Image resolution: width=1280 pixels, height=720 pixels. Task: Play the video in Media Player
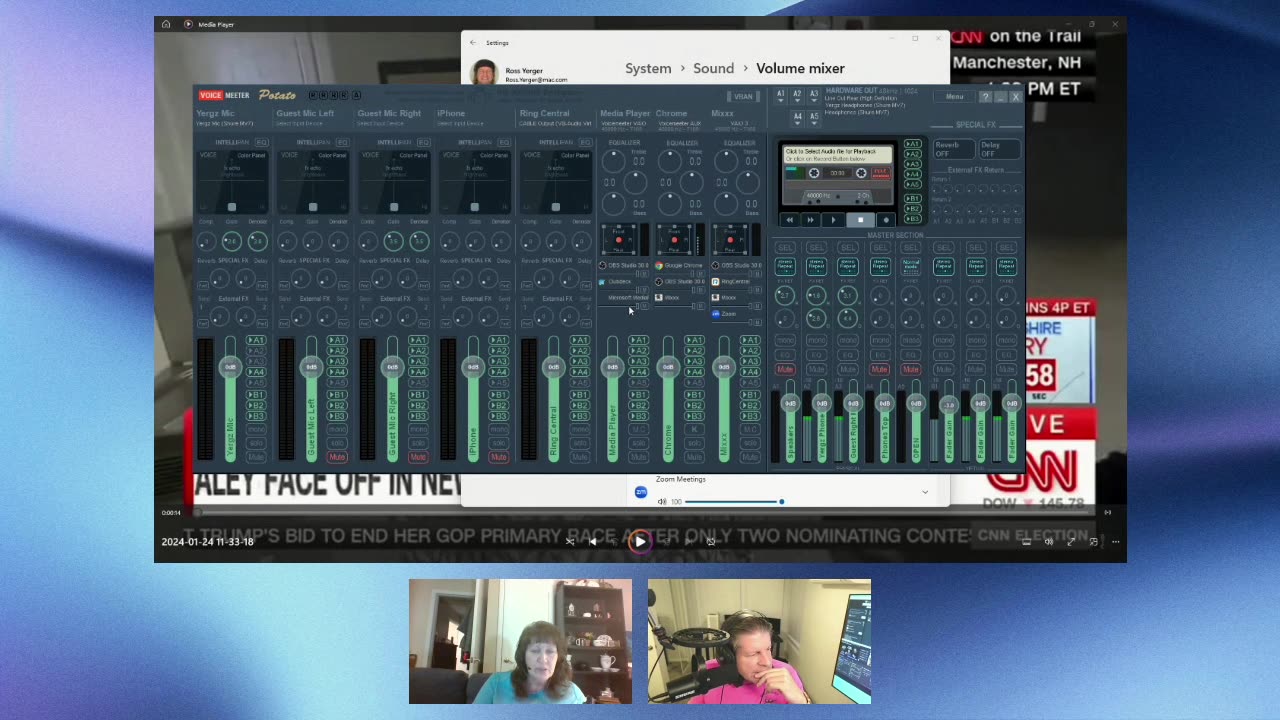(x=640, y=542)
